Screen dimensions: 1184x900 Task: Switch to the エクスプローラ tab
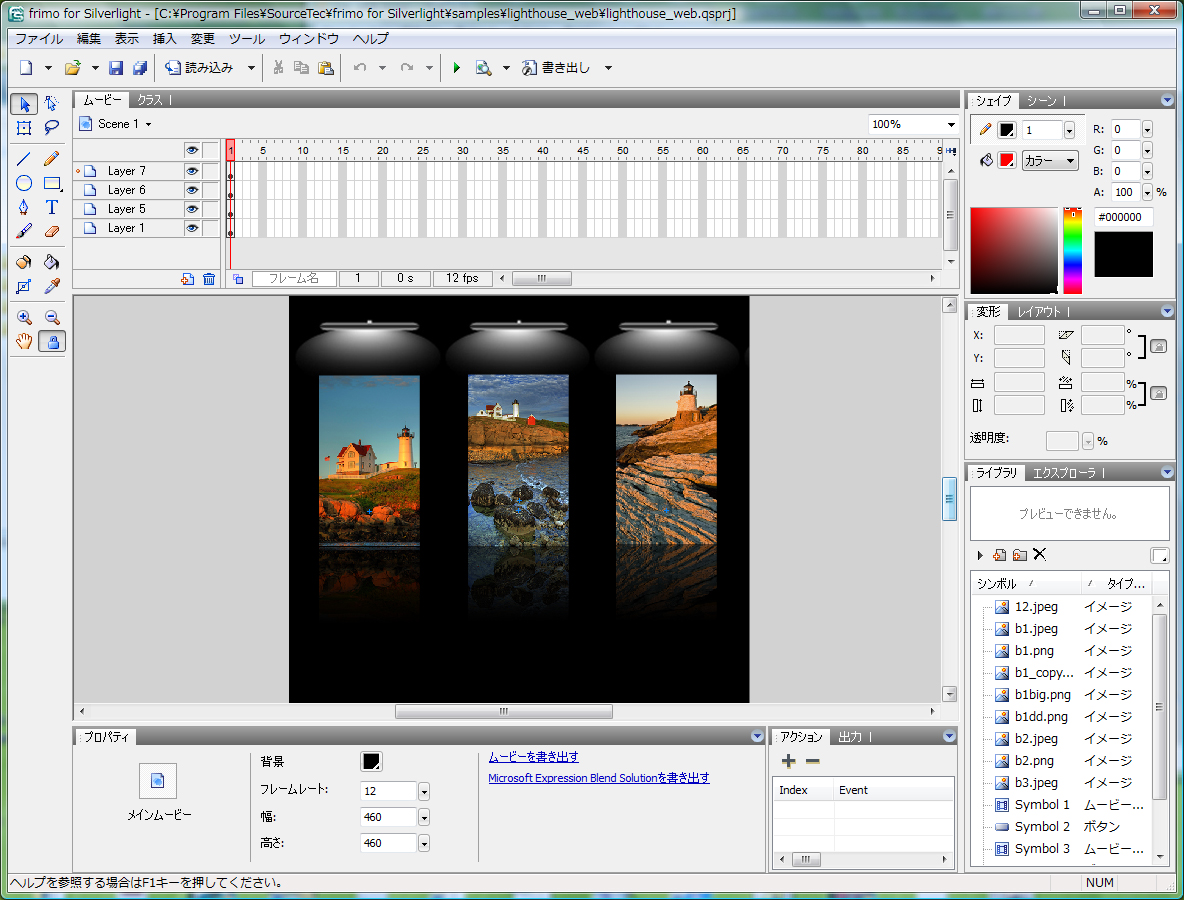(1064, 473)
